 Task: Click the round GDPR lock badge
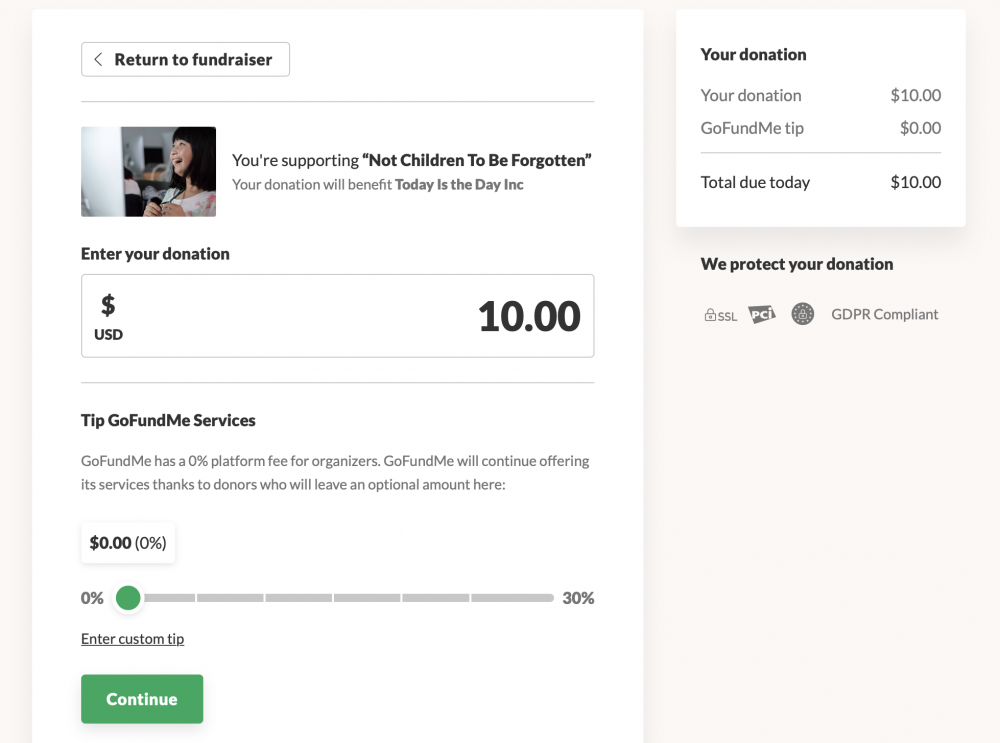[802, 314]
